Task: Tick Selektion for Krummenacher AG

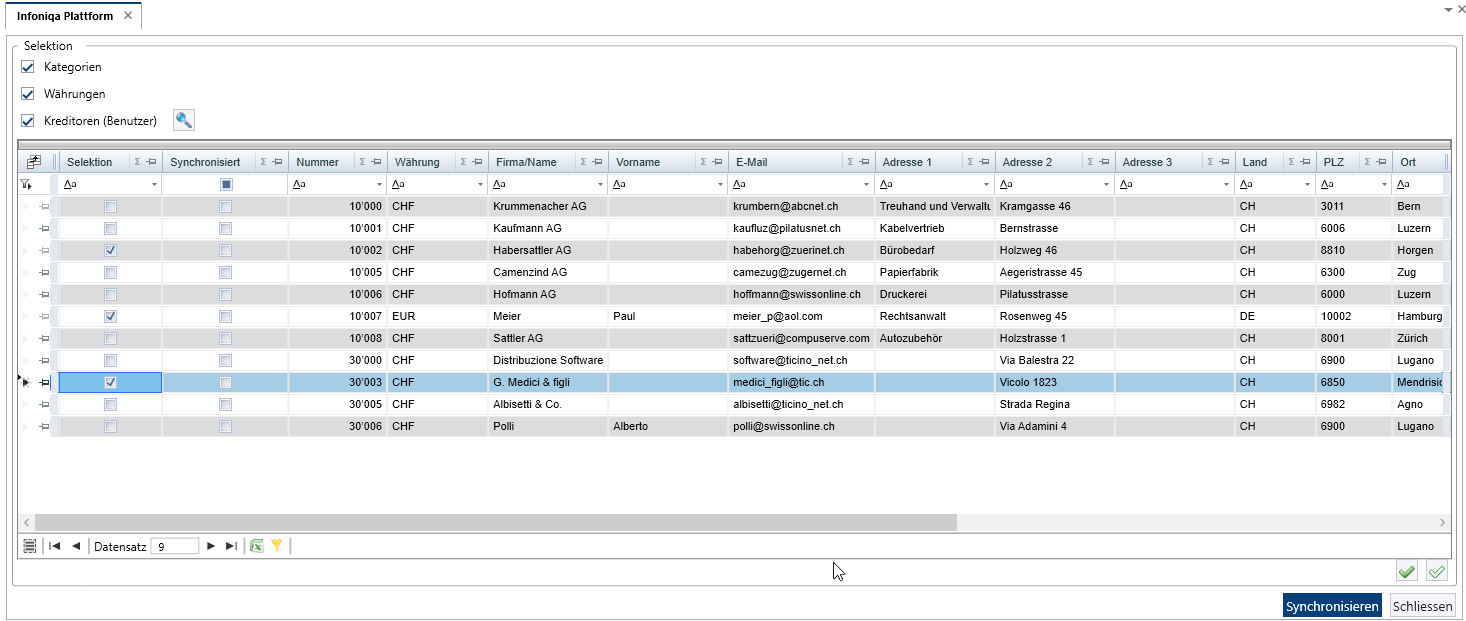Action: [x=111, y=206]
